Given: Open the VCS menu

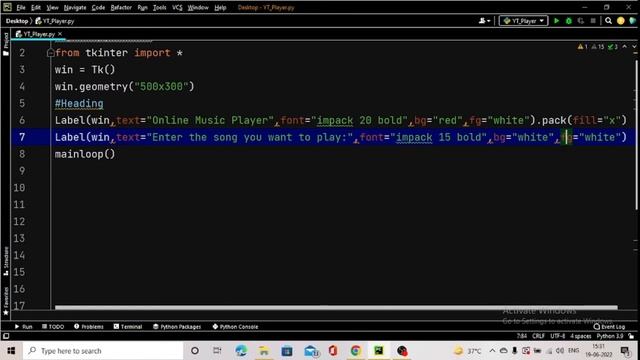Looking at the screenshot, I should pyautogui.click(x=177, y=7).
